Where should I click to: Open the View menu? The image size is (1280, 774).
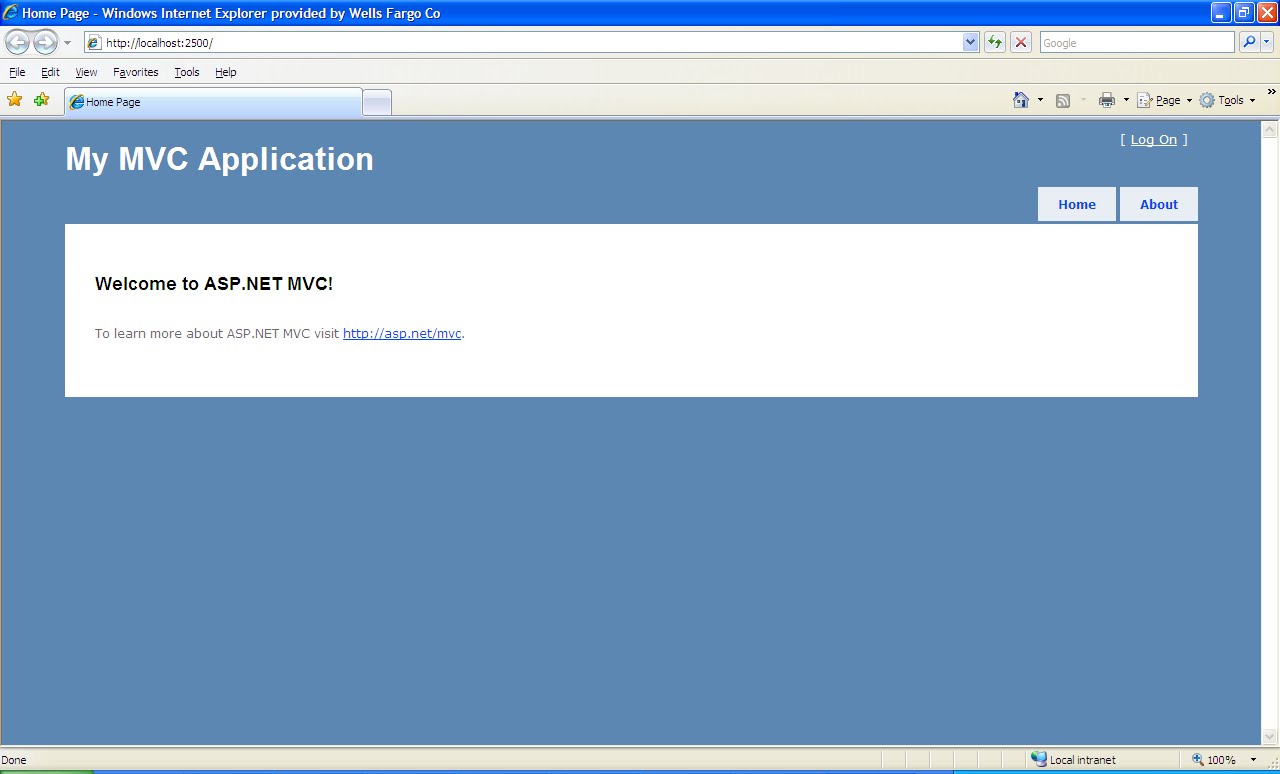pos(86,72)
